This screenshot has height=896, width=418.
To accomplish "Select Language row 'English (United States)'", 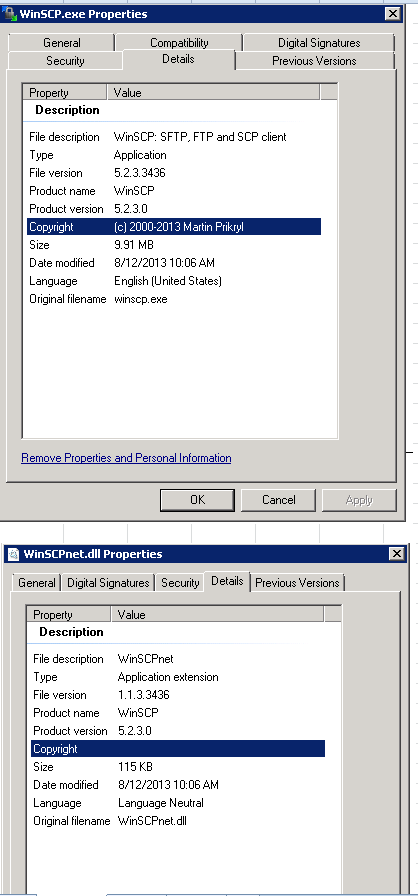I will click(x=174, y=281).
